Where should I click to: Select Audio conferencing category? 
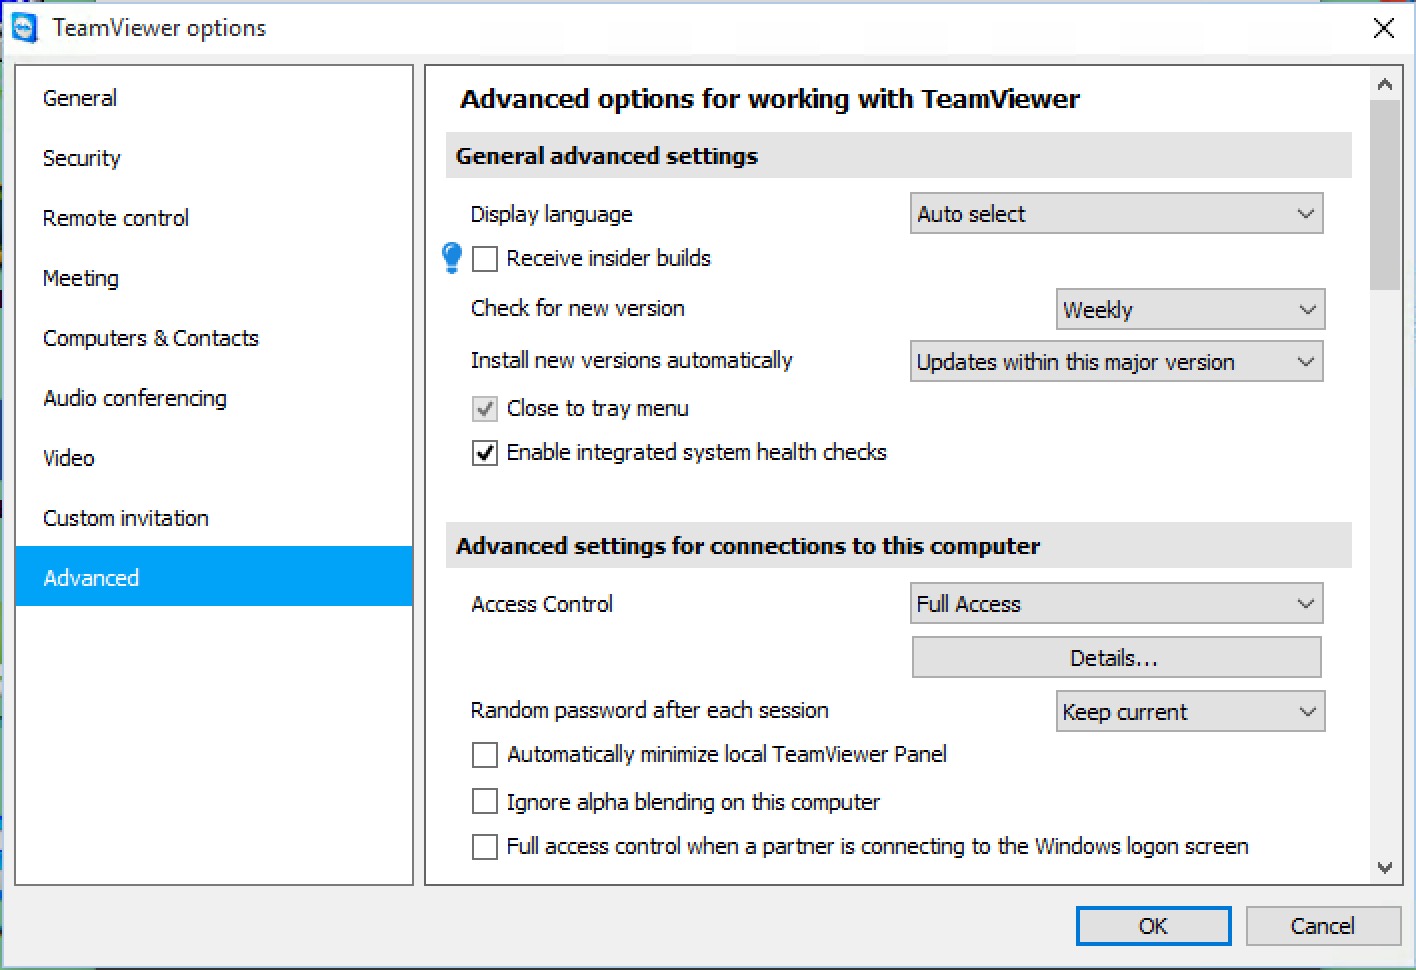214,398
